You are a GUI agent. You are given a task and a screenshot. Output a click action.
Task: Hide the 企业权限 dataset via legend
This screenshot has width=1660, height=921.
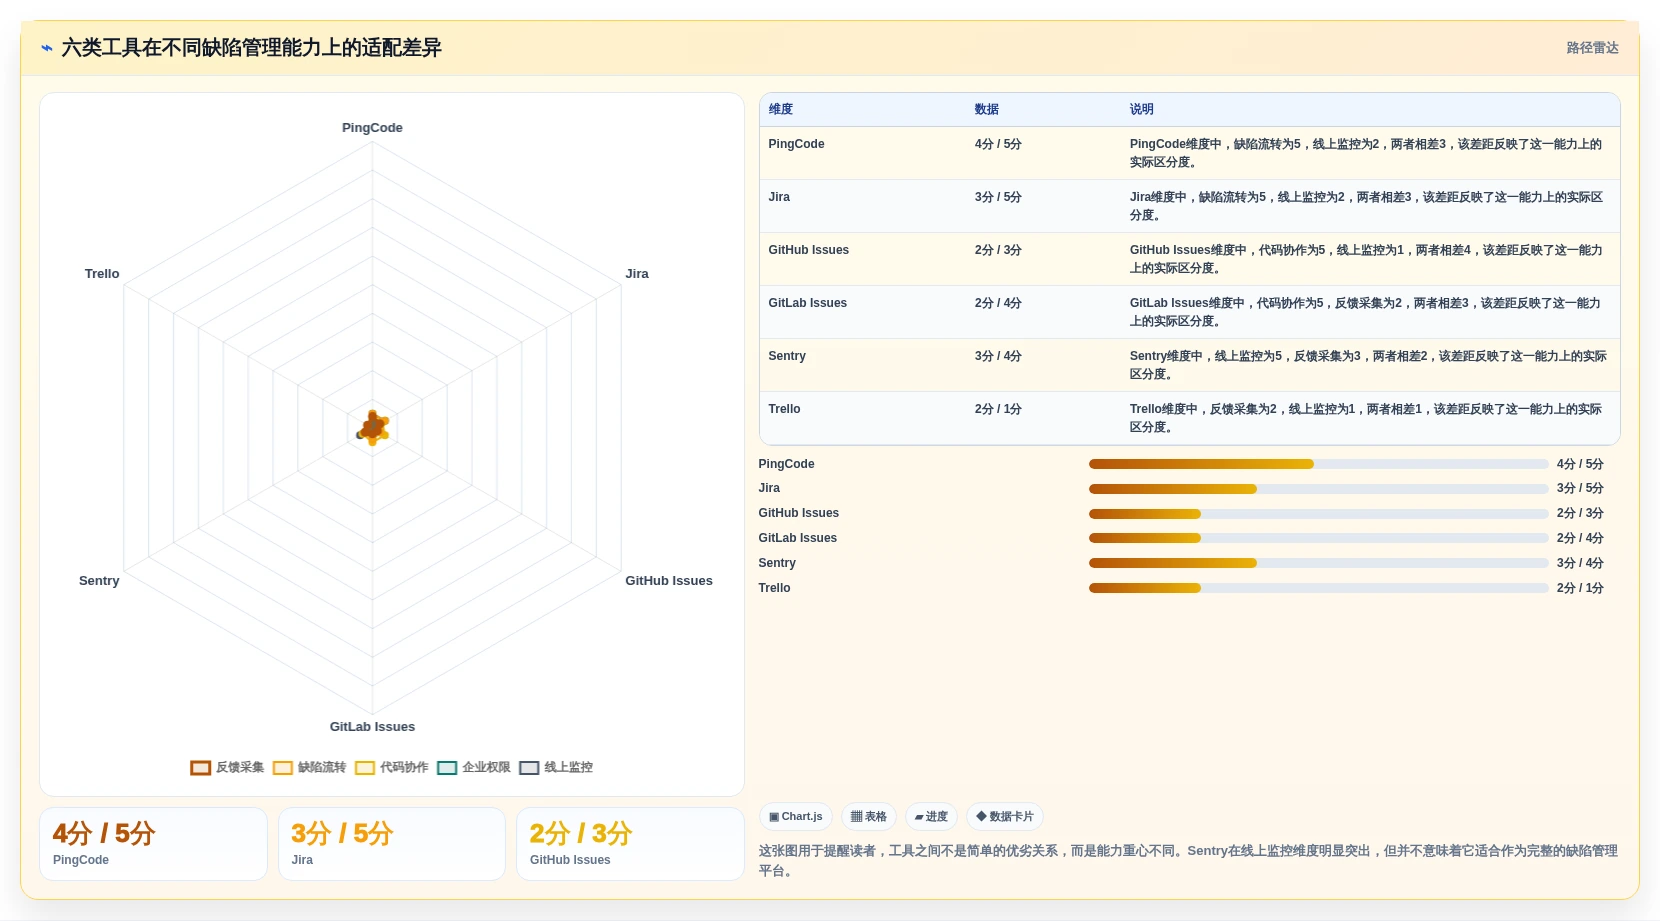(x=447, y=768)
